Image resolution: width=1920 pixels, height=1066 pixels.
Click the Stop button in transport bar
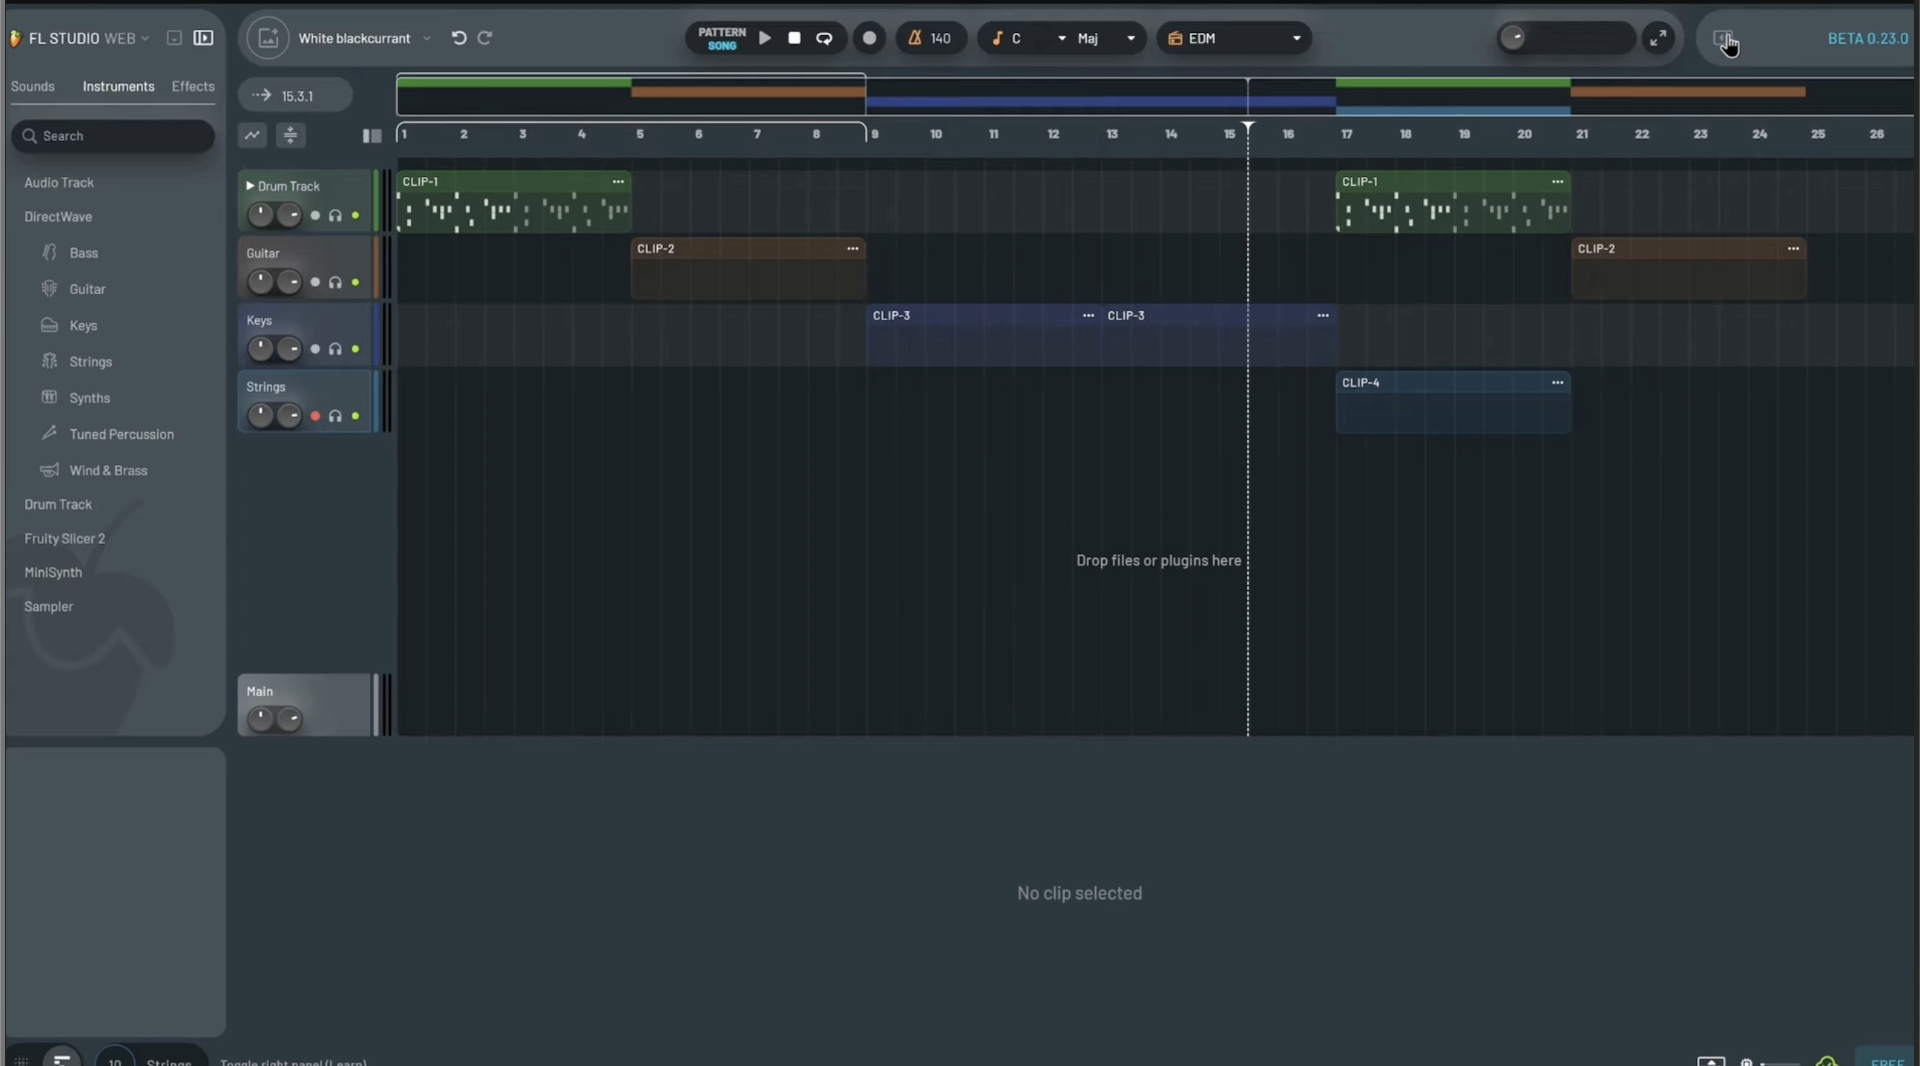tap(794, 38)
